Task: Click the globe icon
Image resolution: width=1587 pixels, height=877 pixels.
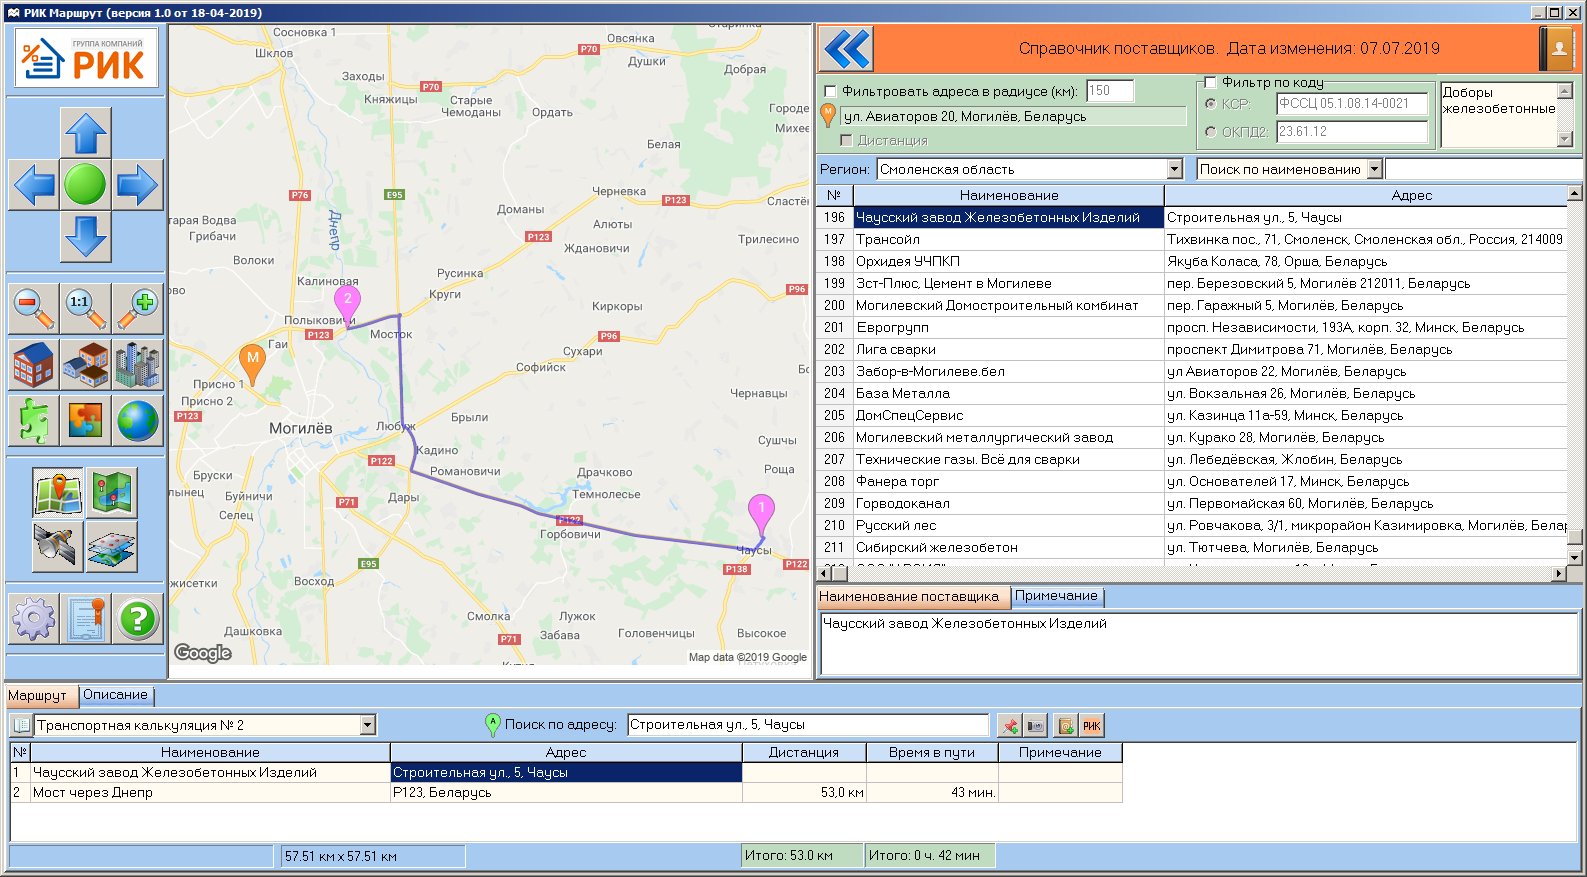Action: (x=137, y=420)
